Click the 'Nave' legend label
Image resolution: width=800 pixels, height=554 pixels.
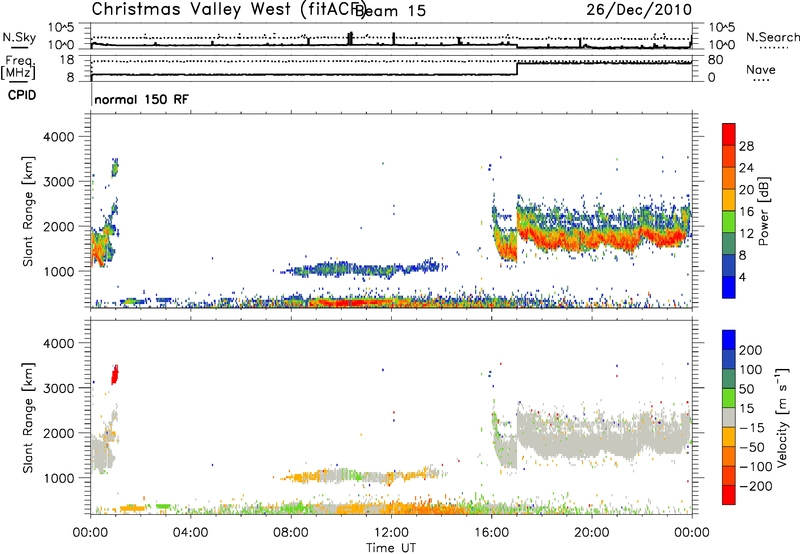[x=761, y=70]
